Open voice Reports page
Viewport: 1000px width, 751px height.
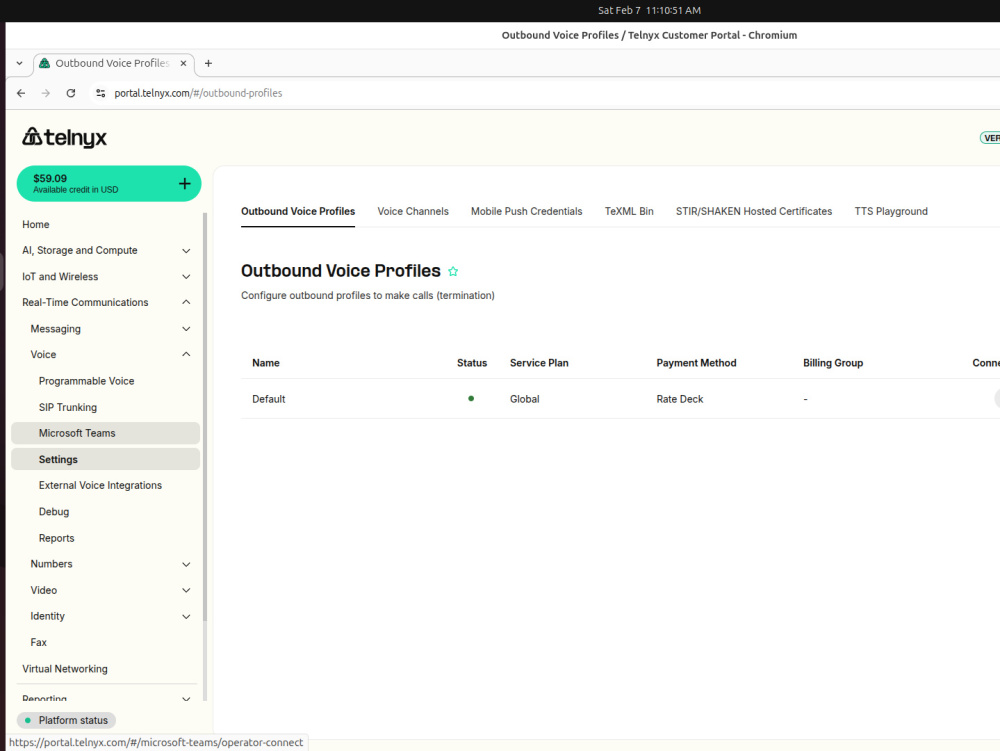tap(56, 538)
